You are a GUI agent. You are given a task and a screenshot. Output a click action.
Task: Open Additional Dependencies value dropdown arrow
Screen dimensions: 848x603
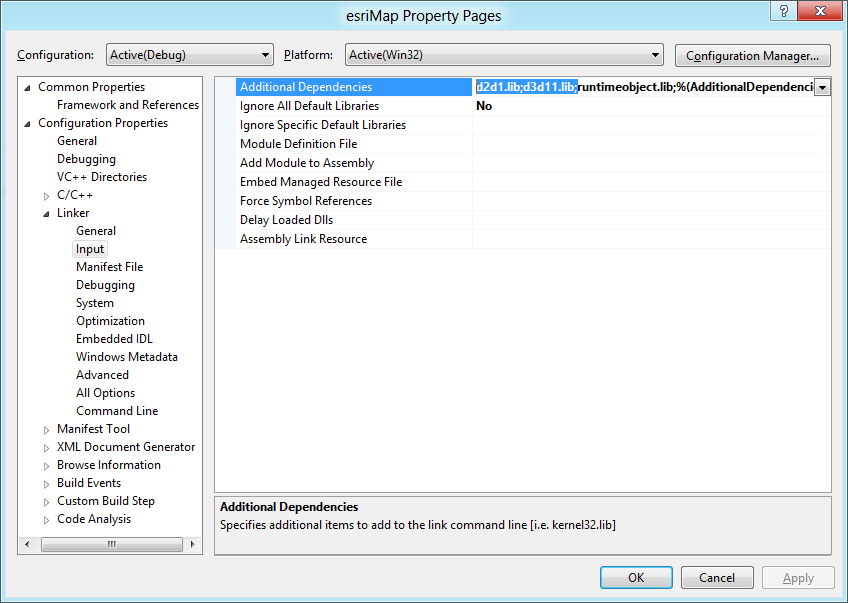click(822, 87)
